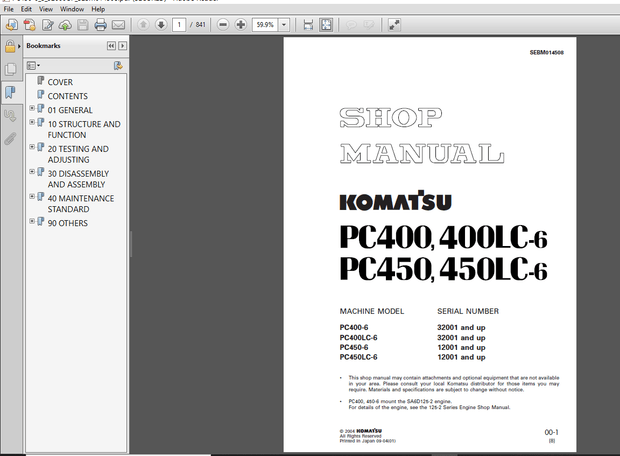Click the Bookmarks pane right-arrow button
The width and height of the screenshot is (620, 456).
pos(123,46)
